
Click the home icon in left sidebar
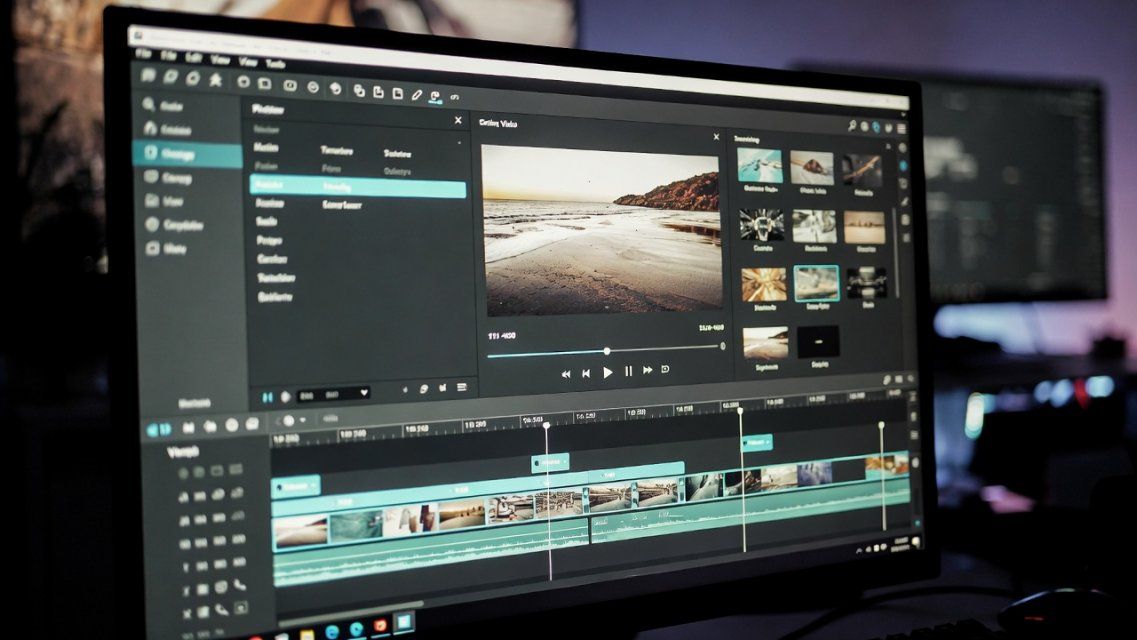click(x=150, y=129)
